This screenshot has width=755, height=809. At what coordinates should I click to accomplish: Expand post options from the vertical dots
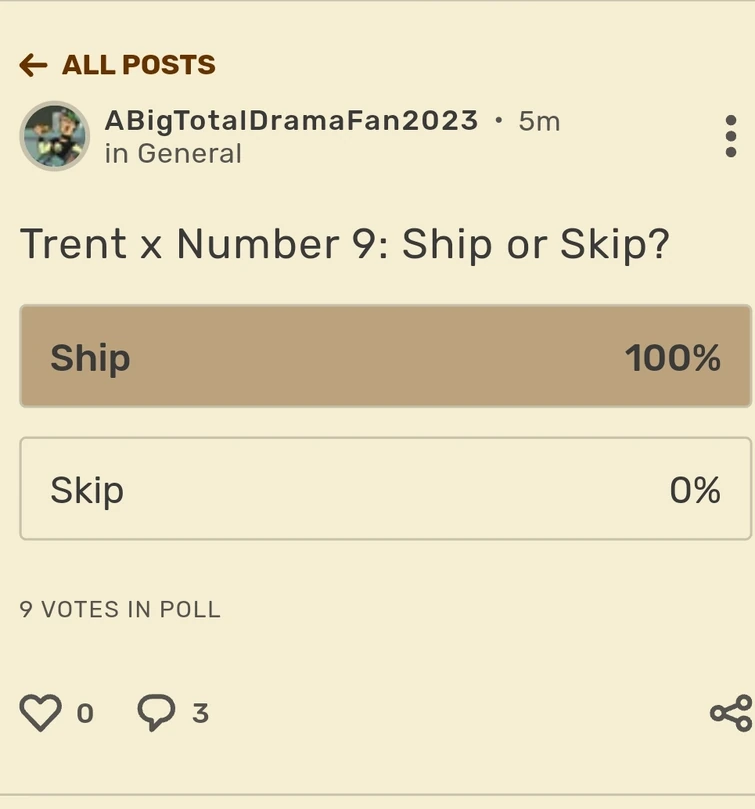729,136
